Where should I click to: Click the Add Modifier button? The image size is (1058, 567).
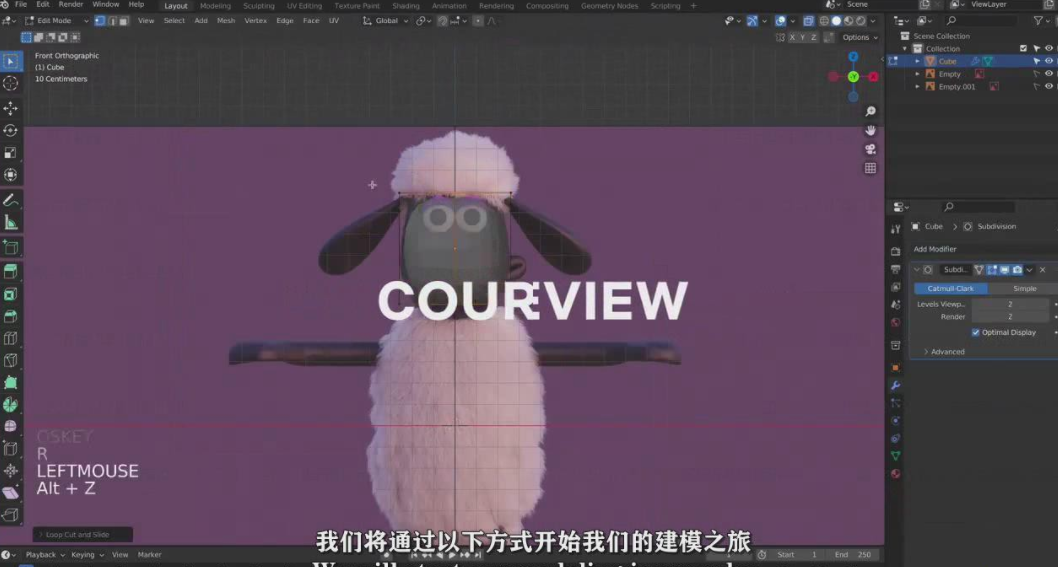(982, 249)
